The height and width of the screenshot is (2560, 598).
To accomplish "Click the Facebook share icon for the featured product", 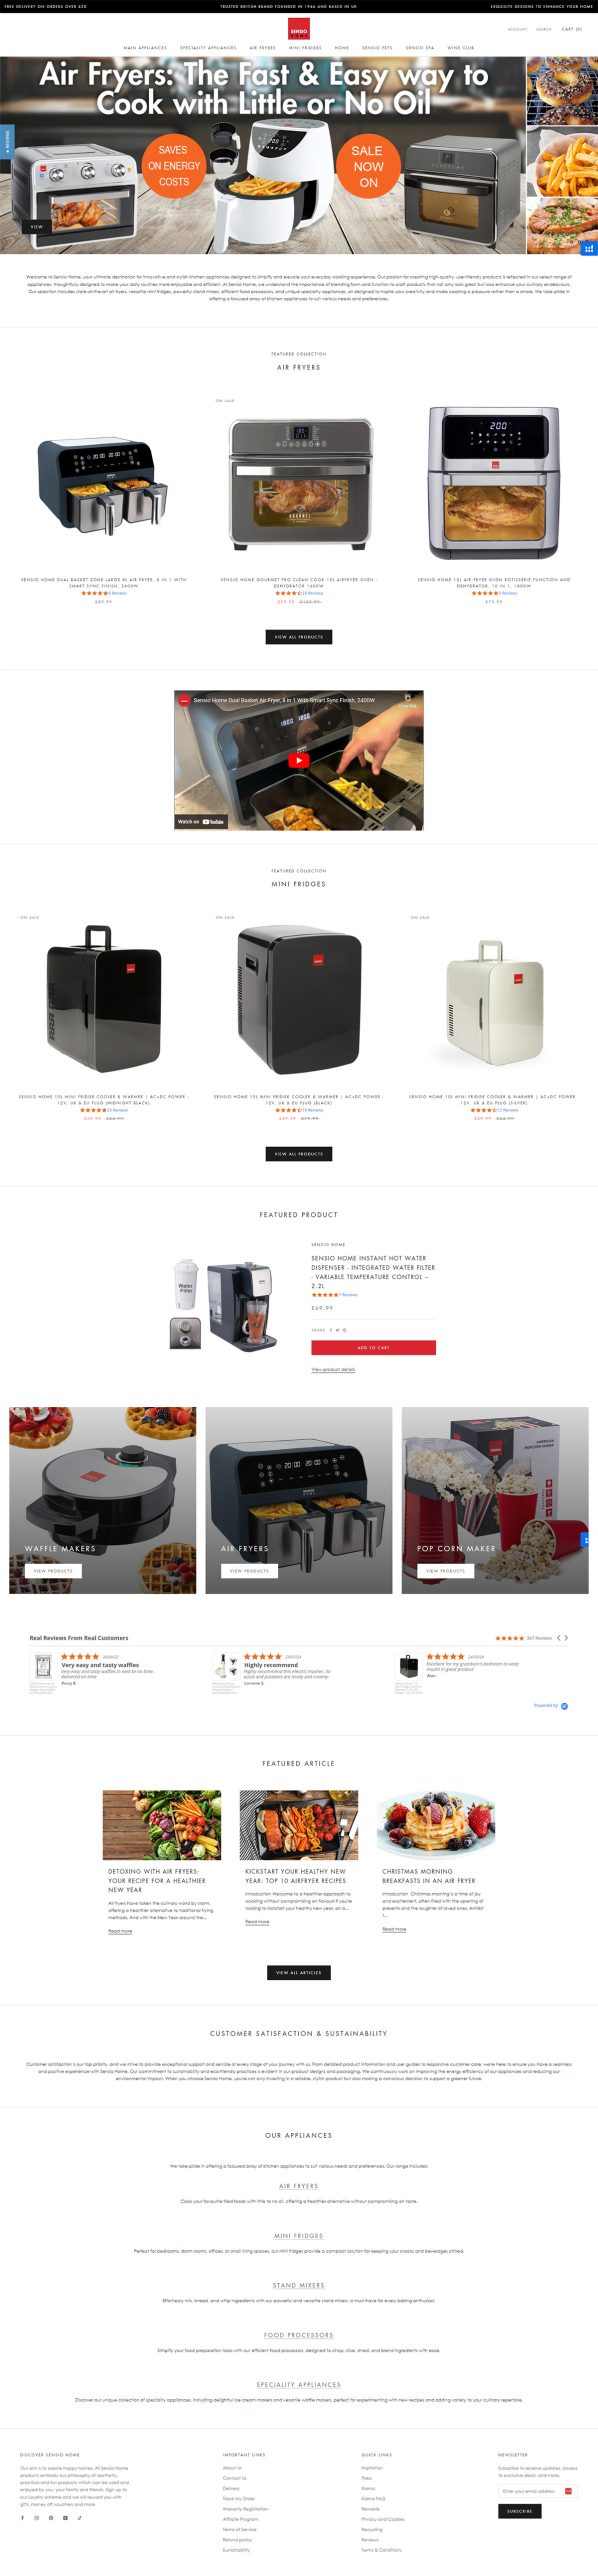I will [331, 1330].
